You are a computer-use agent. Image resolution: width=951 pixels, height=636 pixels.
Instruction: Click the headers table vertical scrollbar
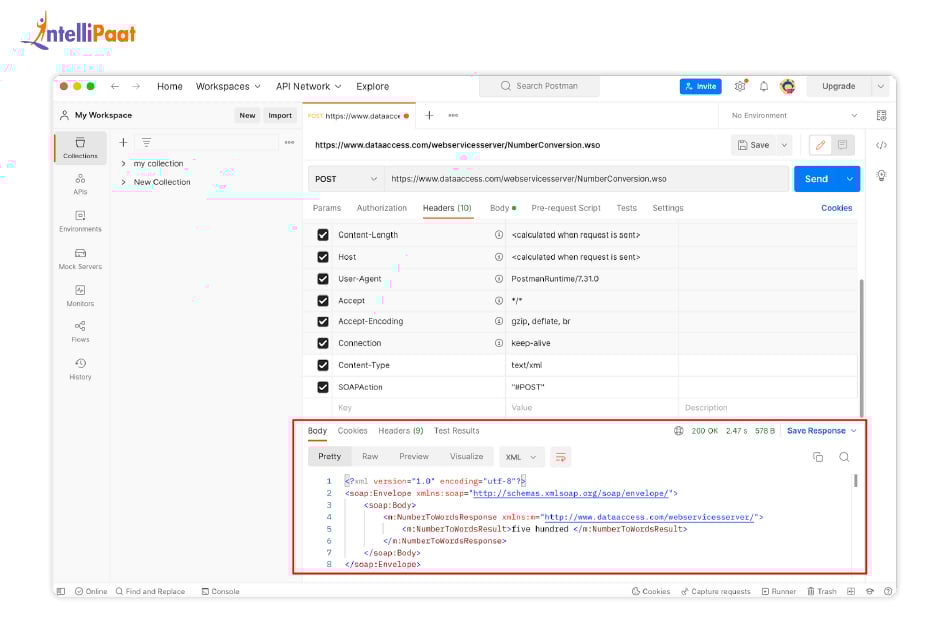click(861, 347)
